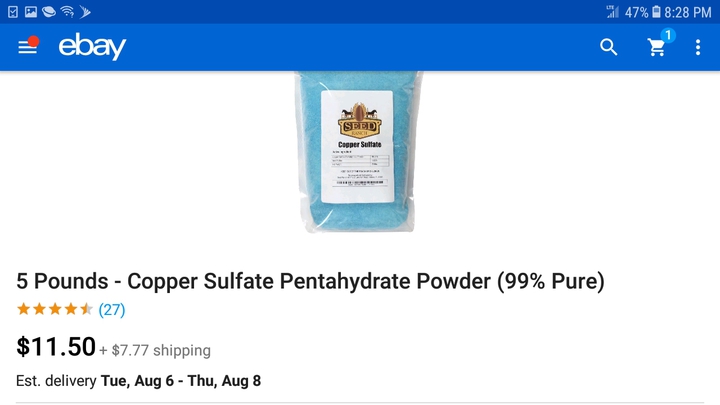Open the copper sulfate product image
Screen dimensions: 720x405
pyautogui.click(x=359, y=152)
